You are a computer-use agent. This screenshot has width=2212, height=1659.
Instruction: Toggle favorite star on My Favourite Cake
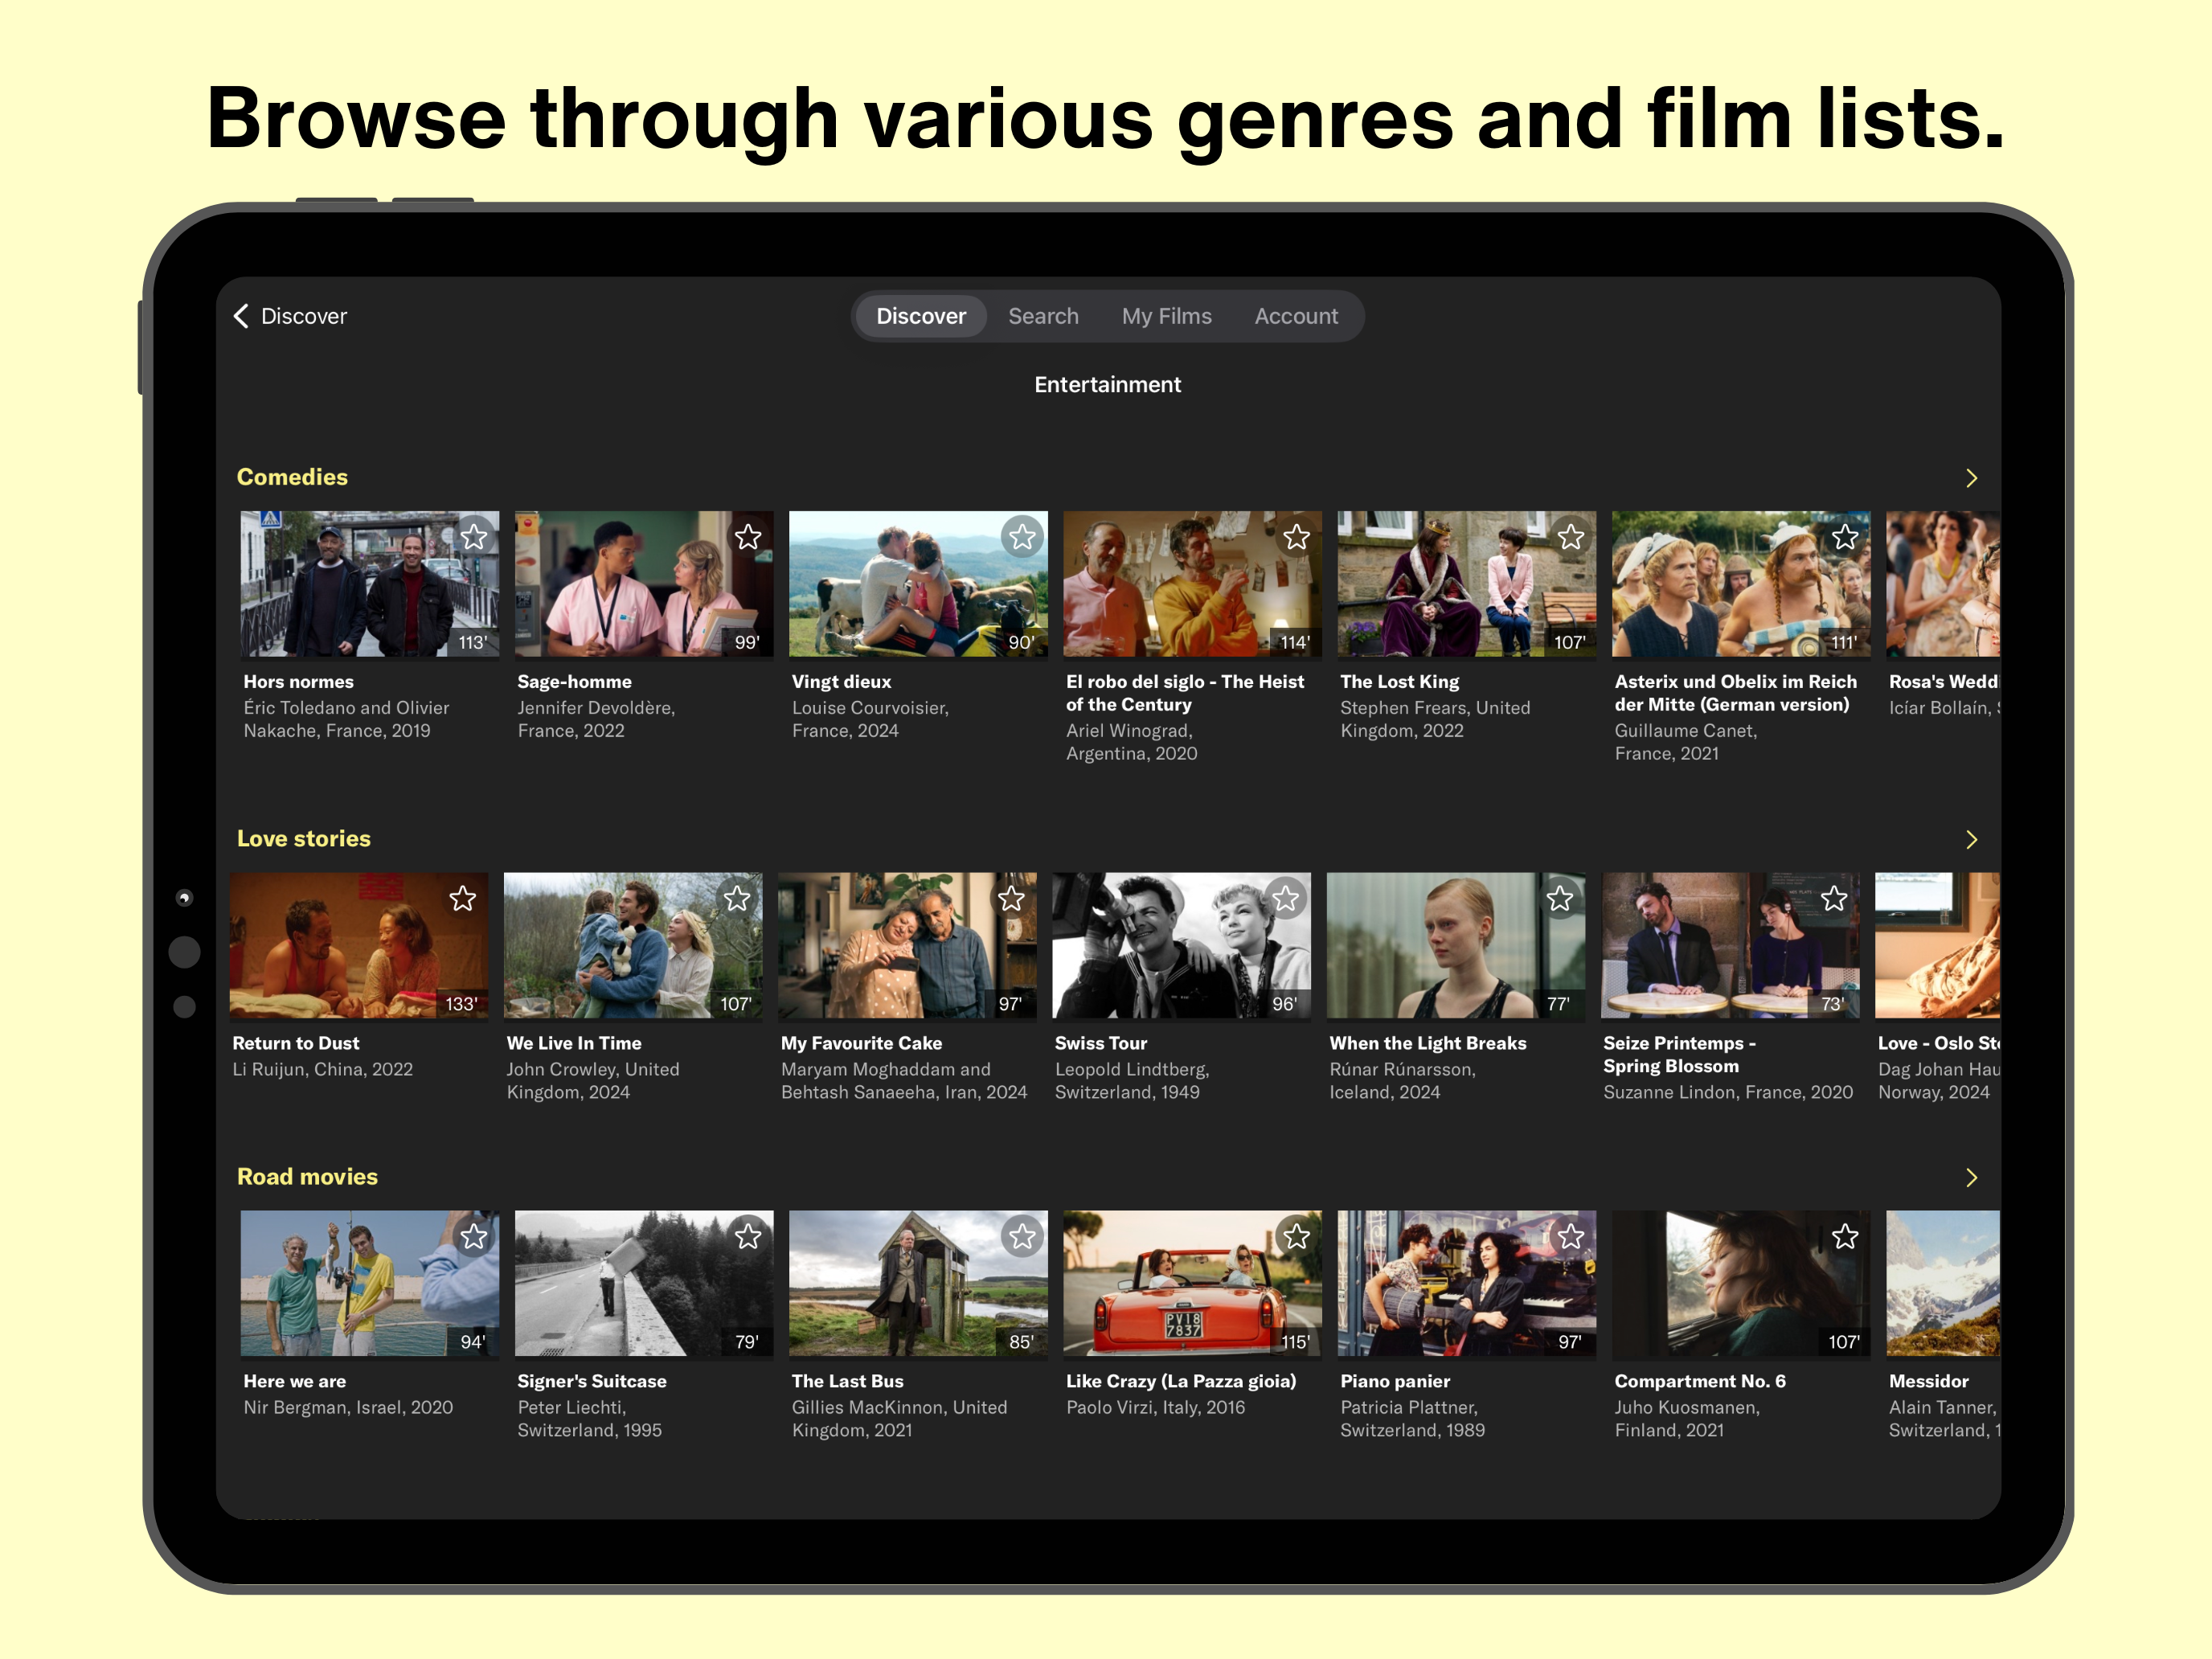click(x=1011, y=899)
